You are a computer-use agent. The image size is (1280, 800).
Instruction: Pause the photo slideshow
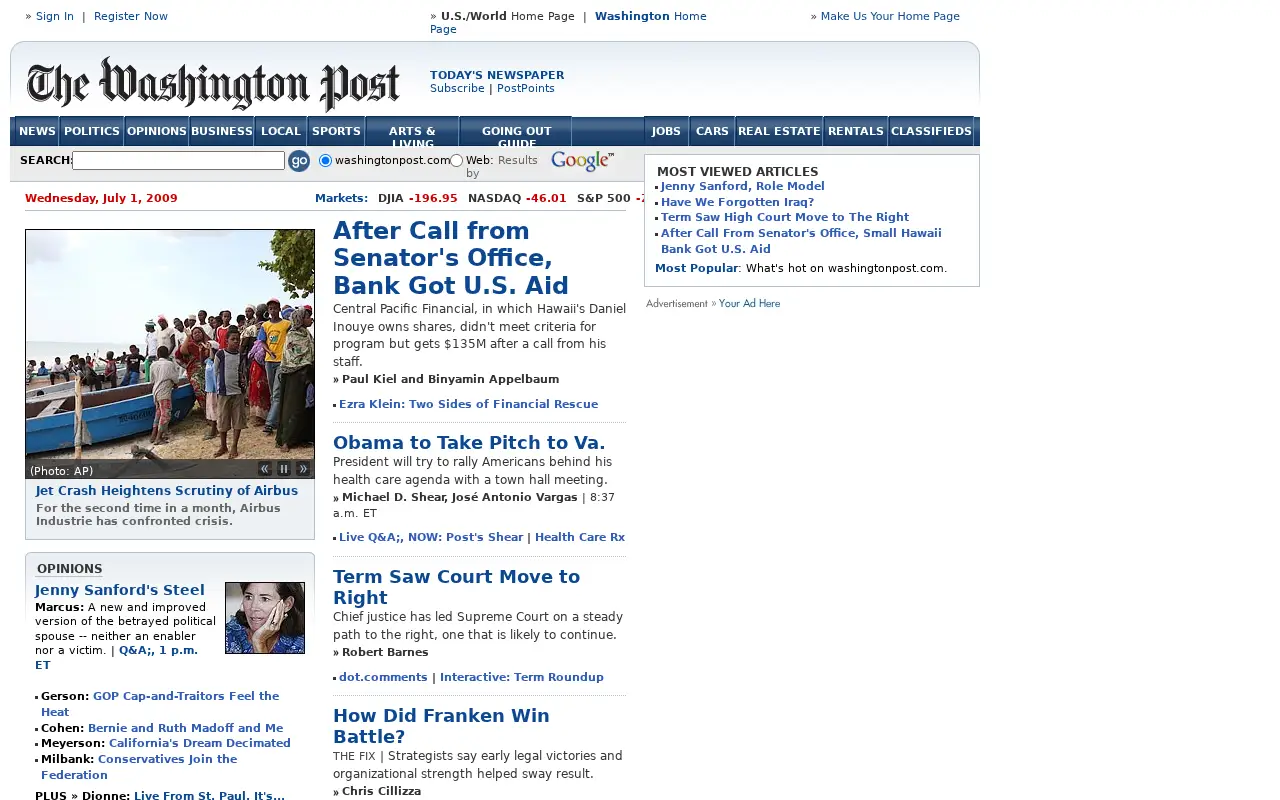tap(284, 469)
